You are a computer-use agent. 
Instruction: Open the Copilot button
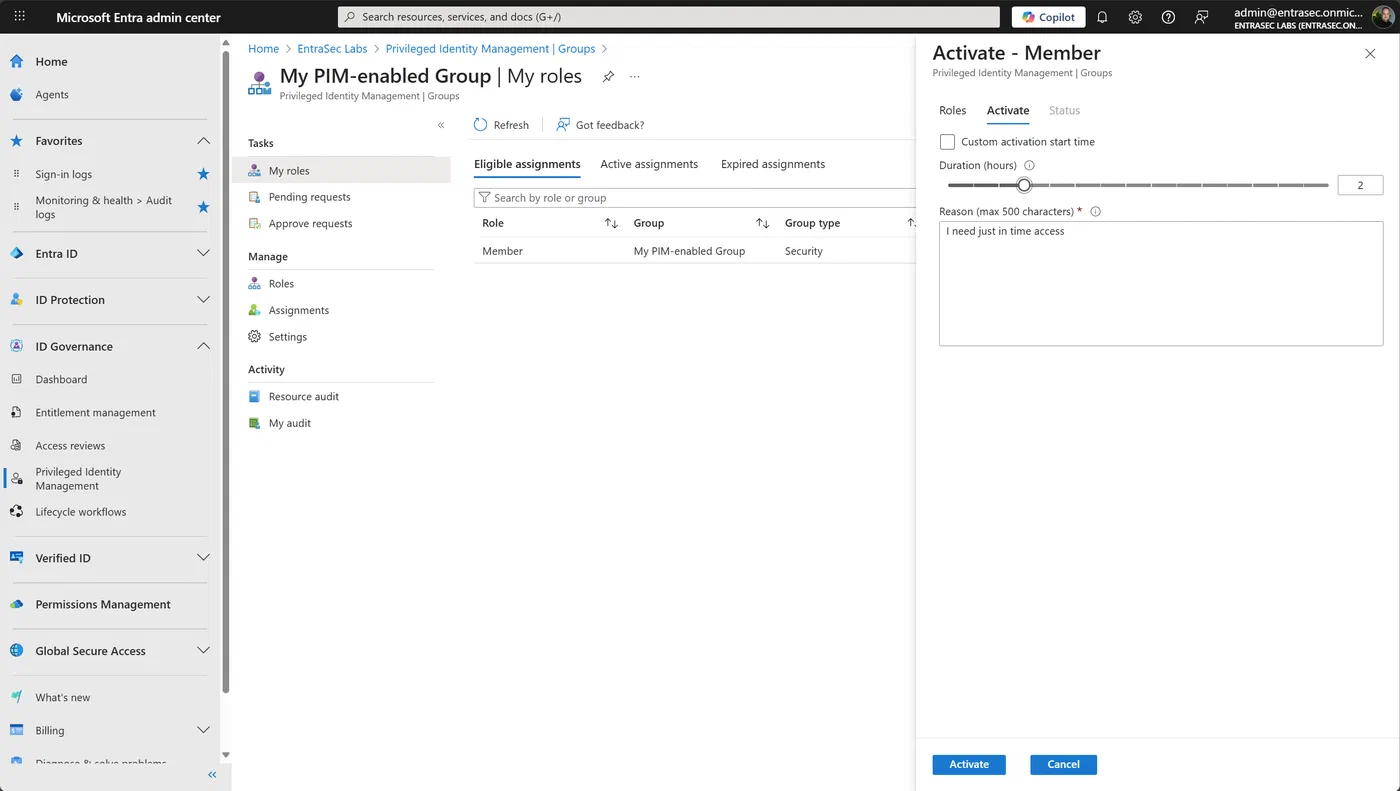pos(1049,17)
